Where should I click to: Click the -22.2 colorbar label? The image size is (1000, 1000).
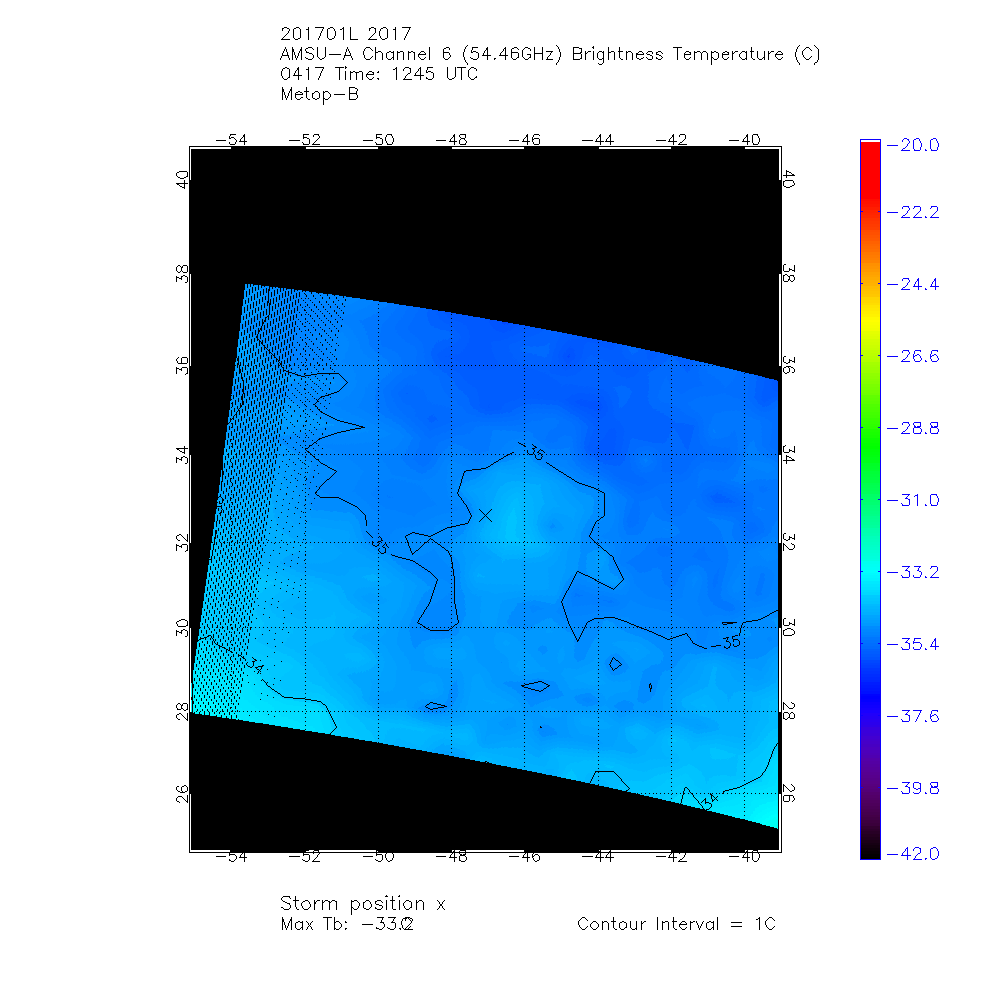[x=913, y=212]
